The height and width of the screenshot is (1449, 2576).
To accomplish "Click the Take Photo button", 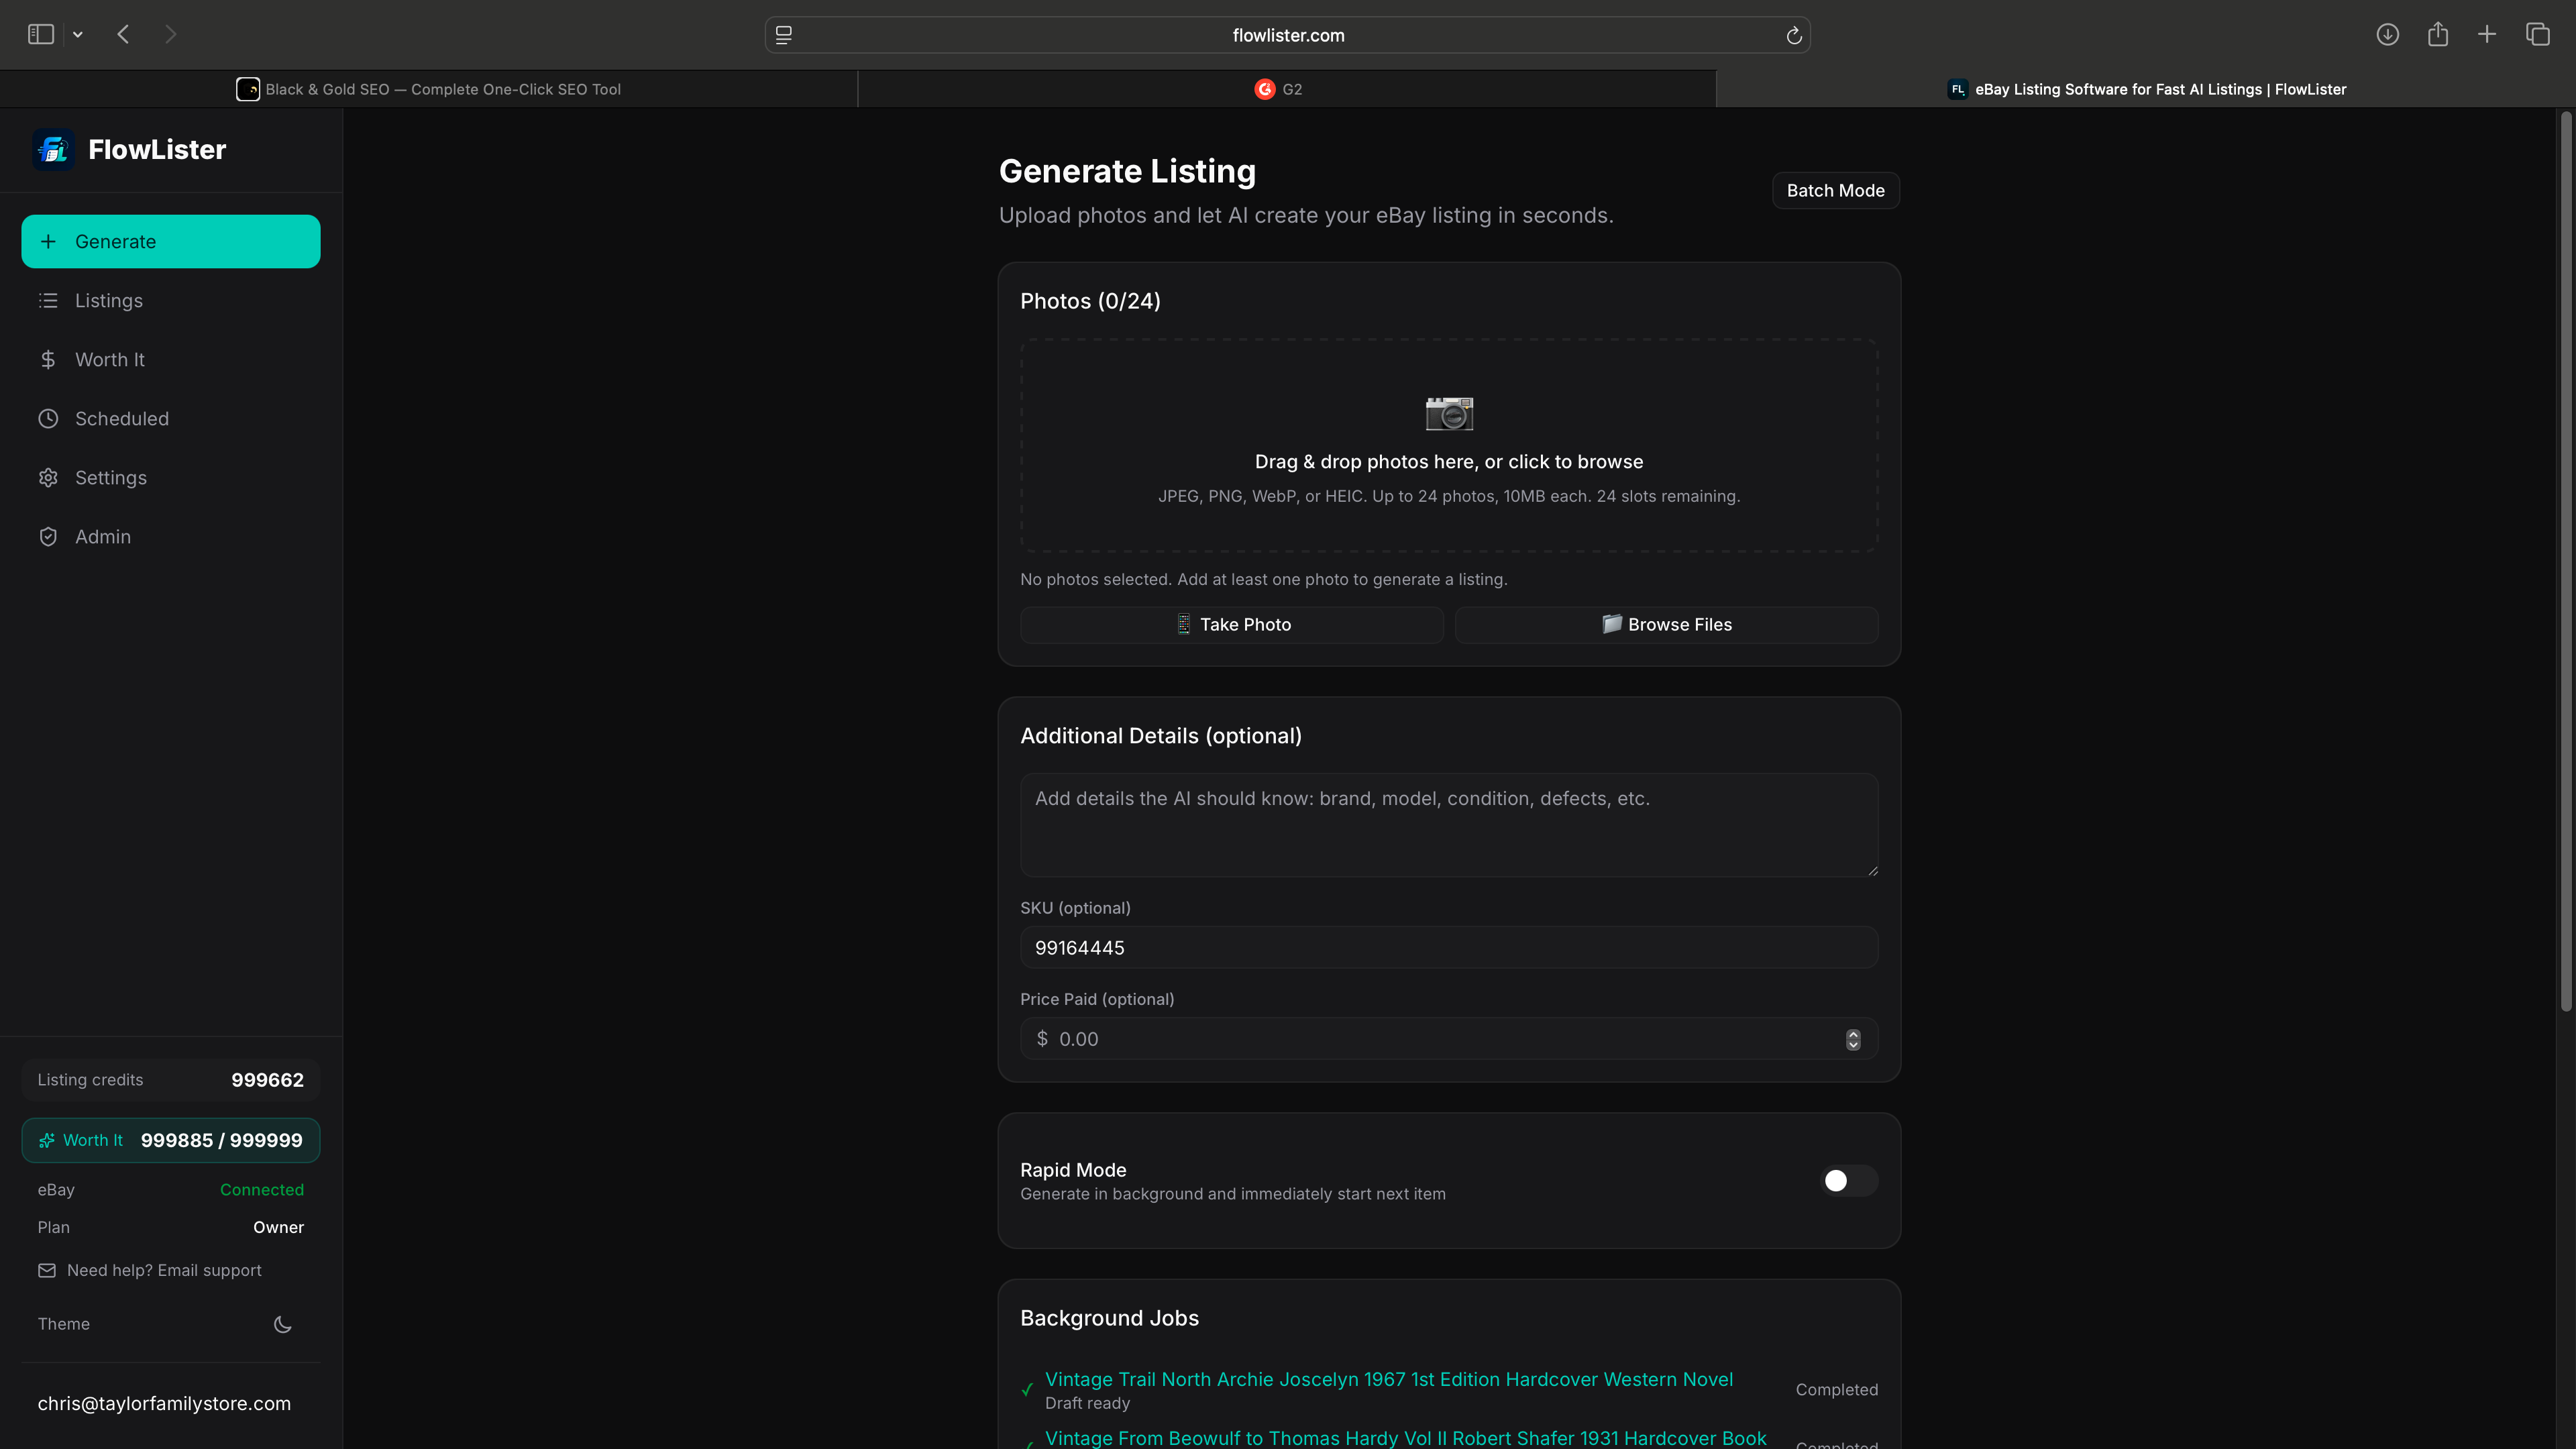I will pyautogui.click(x=1232, y=625).
